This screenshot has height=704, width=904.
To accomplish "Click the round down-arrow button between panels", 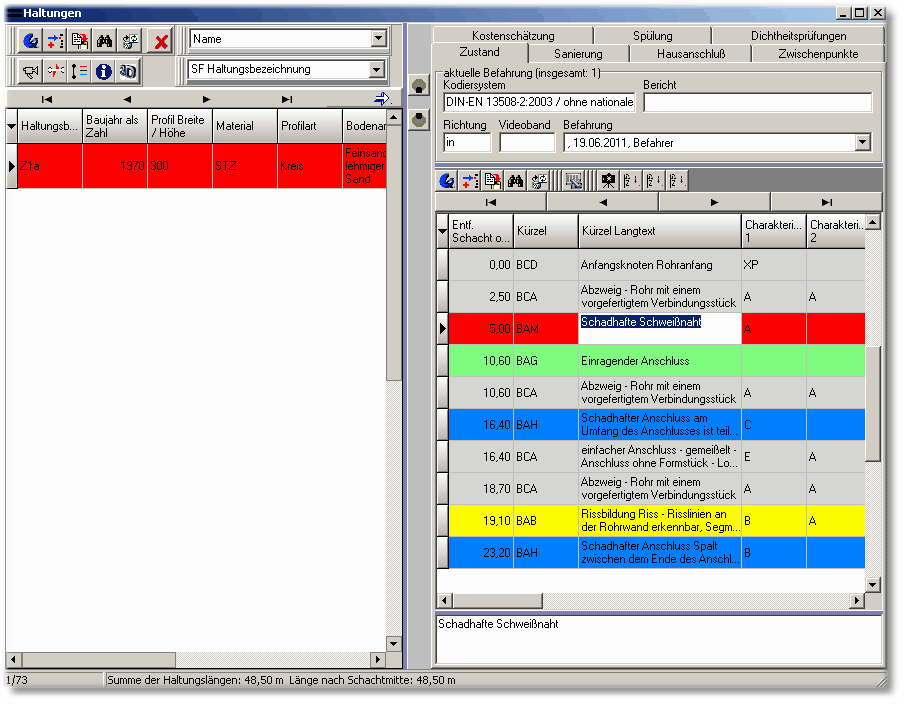I will [420, 119].
